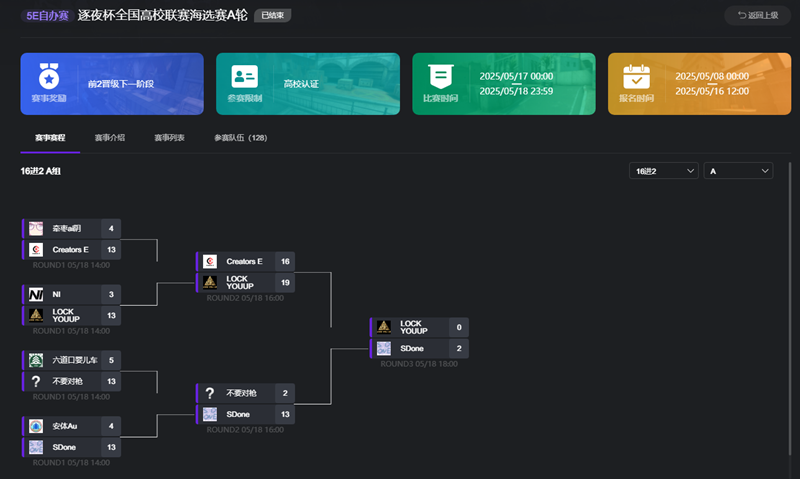Click SDone name in the Round 2 match
This screenshot has height=479, width=800.
(x=238, y=414)
